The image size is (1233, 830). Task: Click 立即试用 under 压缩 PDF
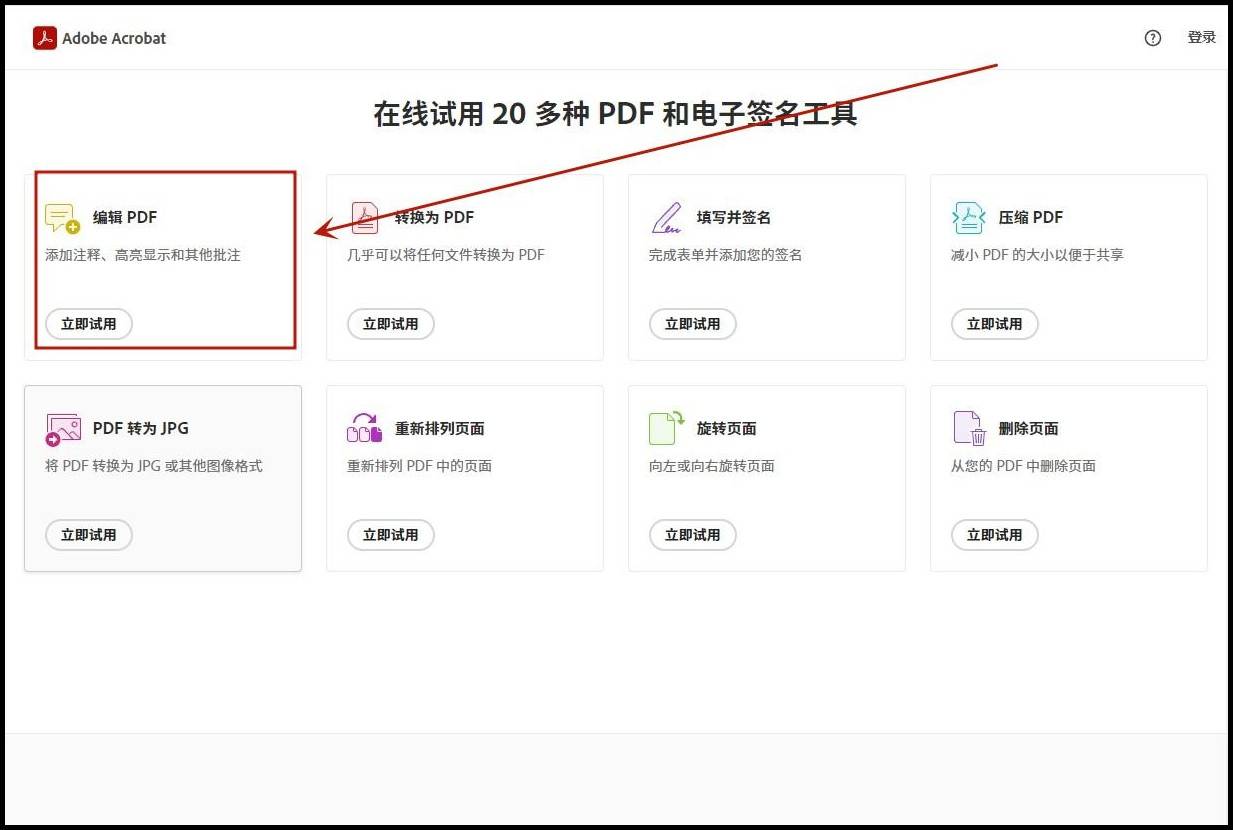pyautogui.click(x=995, y=324)
